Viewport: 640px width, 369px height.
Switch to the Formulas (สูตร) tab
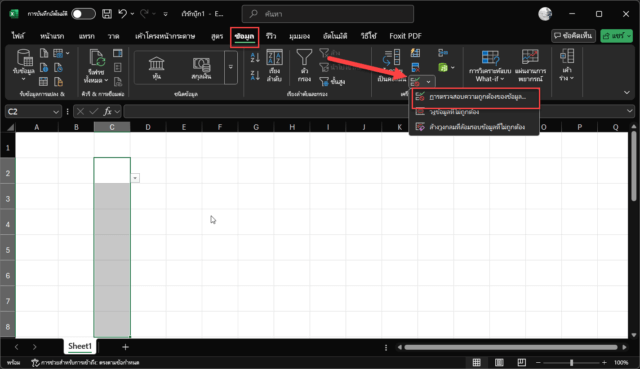pyautogui.click(x=217, y=36)
